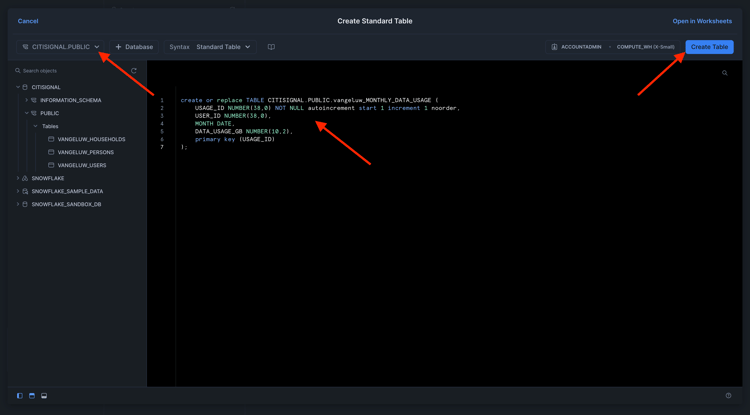Toggle the top panel layout icon
This screenshot has height=415, width=750.
32,396
